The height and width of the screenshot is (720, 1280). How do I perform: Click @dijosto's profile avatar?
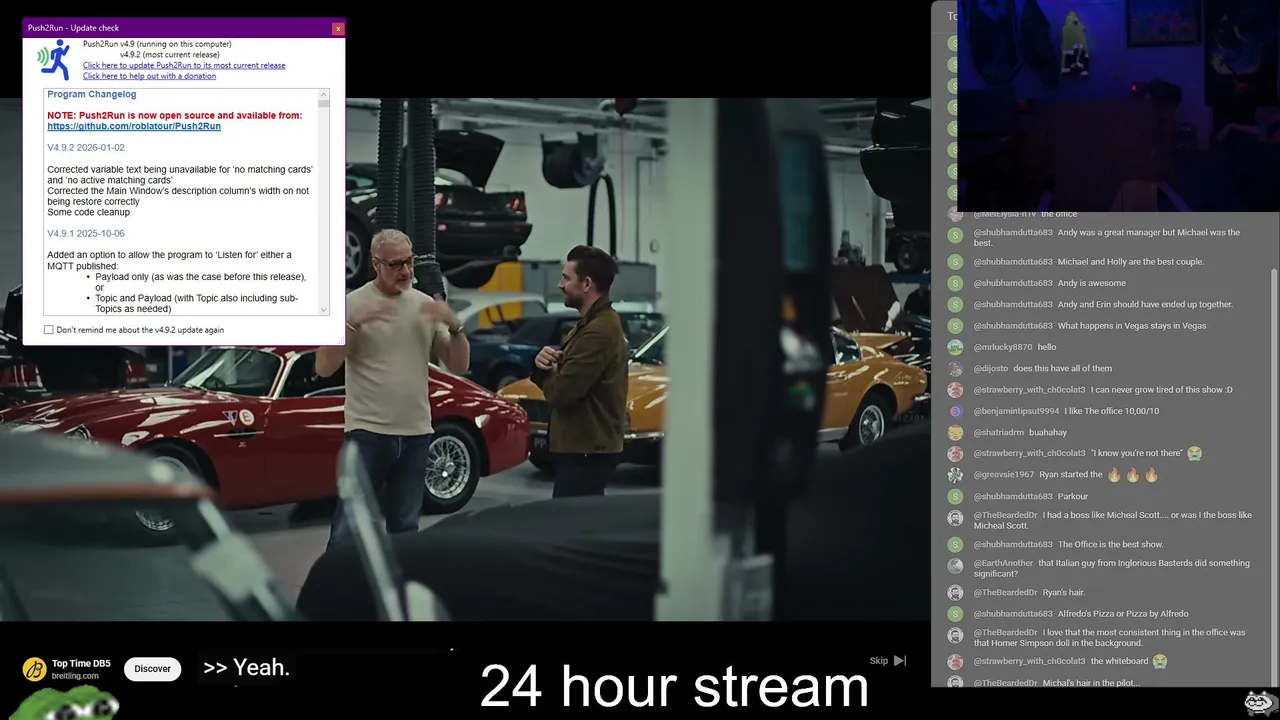955,369
